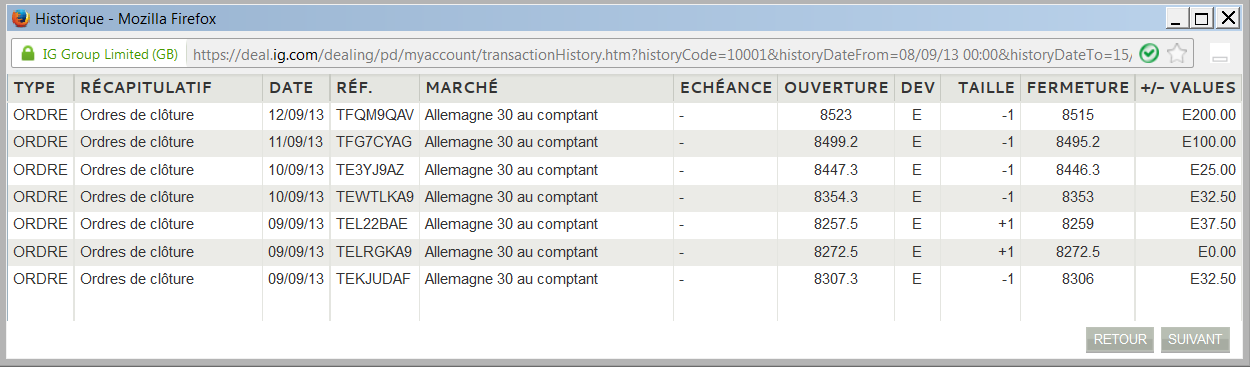Click opening price 8523
Viewport: 1250px width, 367px height.
[x=836, y=115]
